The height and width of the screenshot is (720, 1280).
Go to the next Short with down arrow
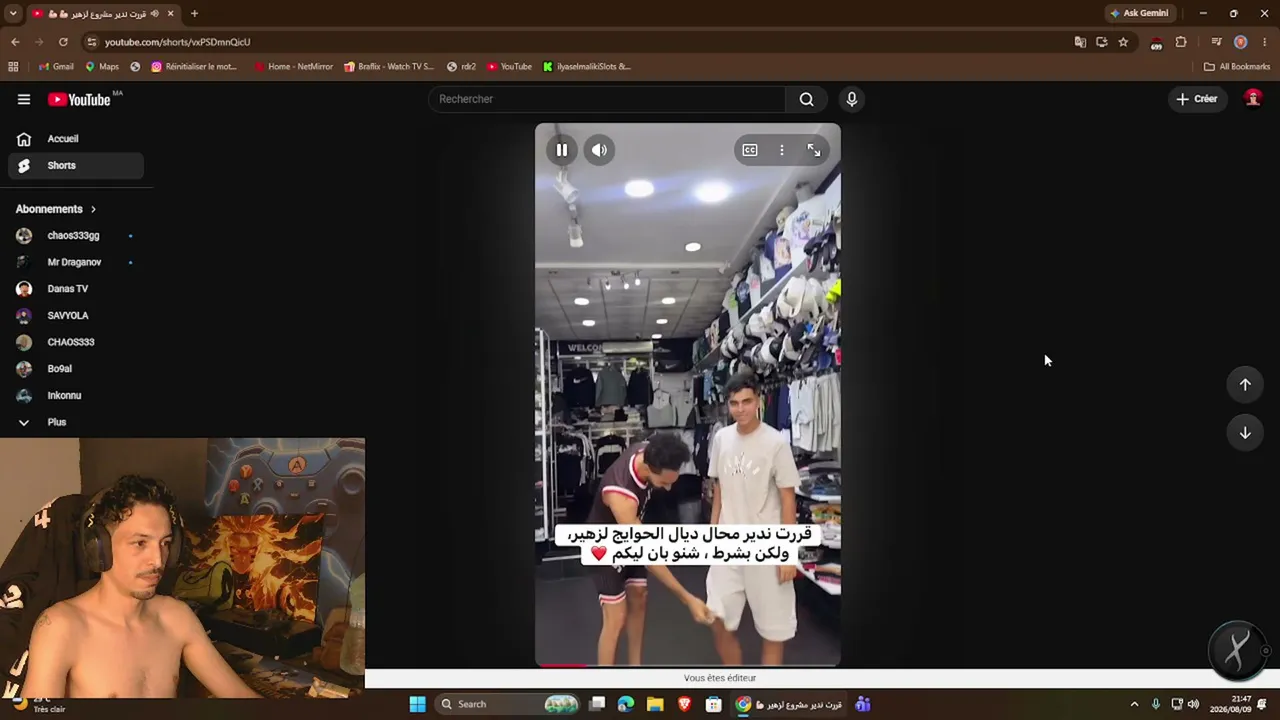click(1245, 432)
